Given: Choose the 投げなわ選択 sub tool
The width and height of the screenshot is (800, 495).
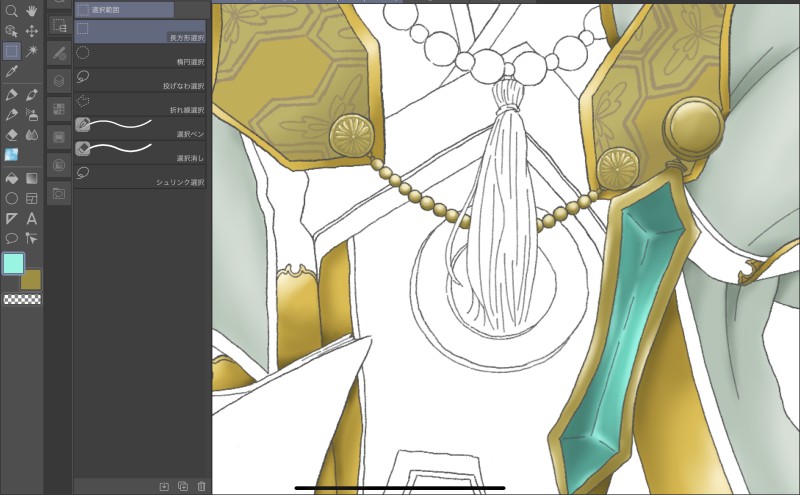Looking at the screenshot, I should 140,80.
